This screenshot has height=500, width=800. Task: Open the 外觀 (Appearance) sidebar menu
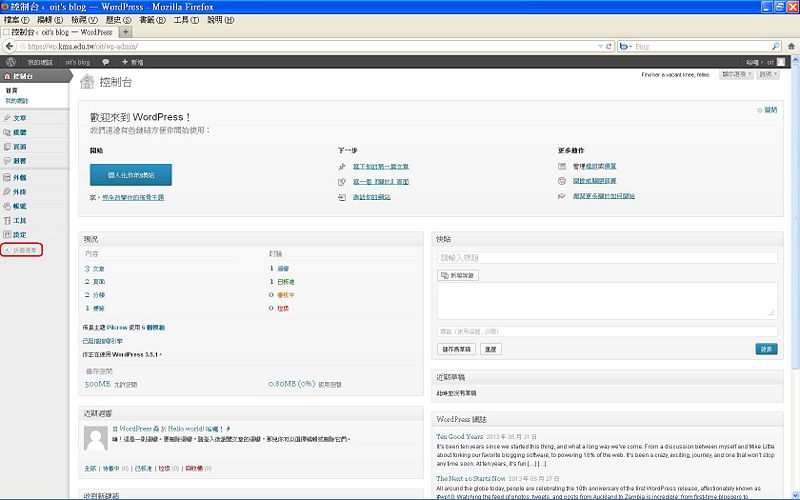pos(20,178)
